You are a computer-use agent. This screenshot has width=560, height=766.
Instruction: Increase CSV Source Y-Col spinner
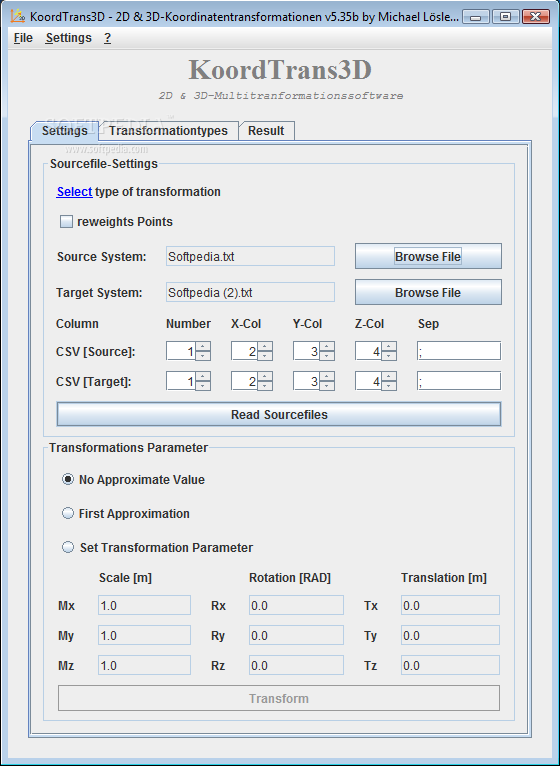click(327, 346)
